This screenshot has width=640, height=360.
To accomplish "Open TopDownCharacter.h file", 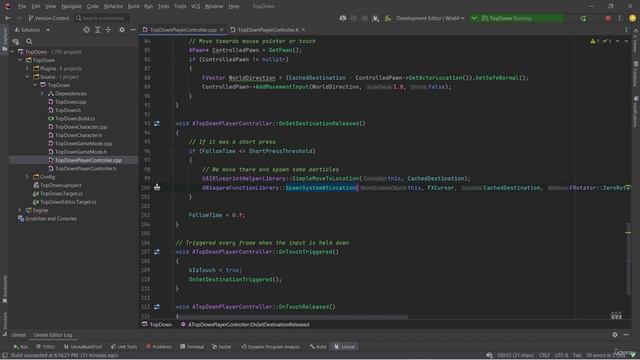I will click(78, 135).
